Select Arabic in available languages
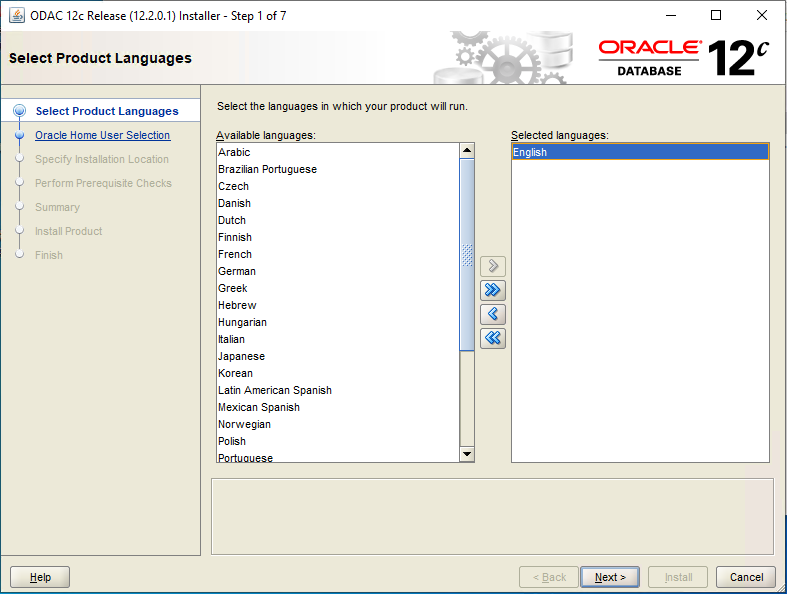787x594 pixels. pos(338,152)
